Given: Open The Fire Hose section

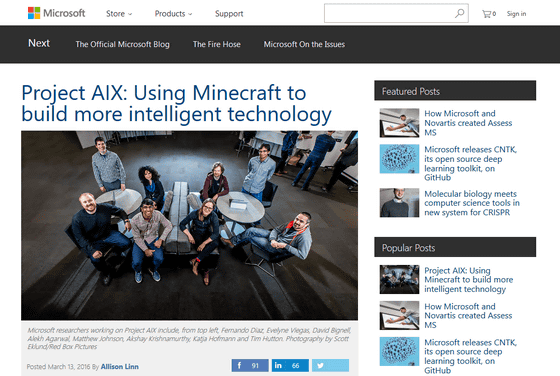Looking at the screenshot, I should [x=216, y=44].
